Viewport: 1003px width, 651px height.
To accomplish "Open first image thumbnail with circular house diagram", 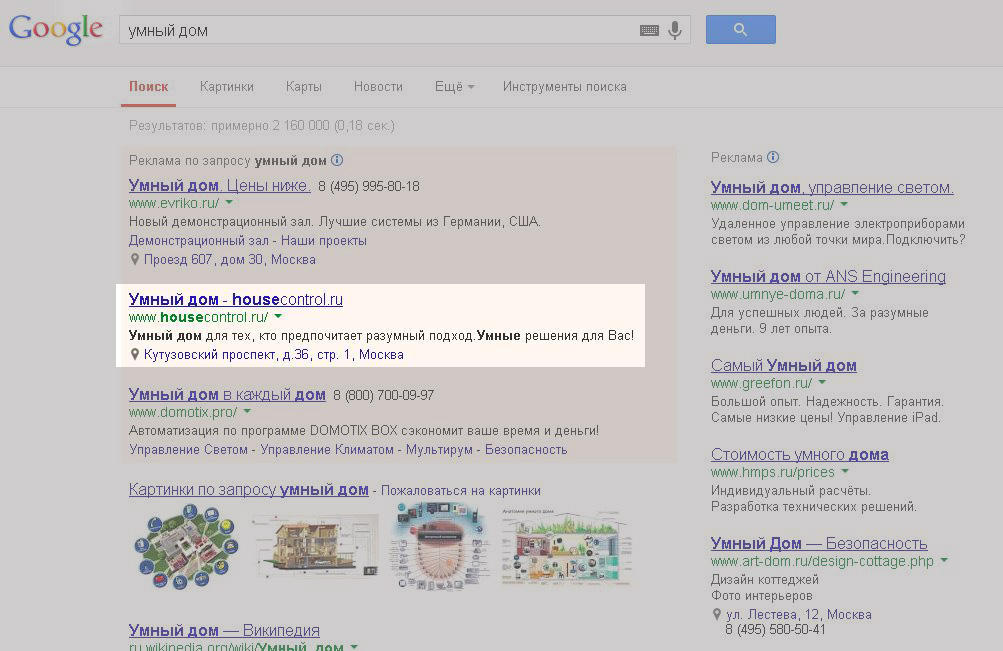I will (x=186, y=546).
